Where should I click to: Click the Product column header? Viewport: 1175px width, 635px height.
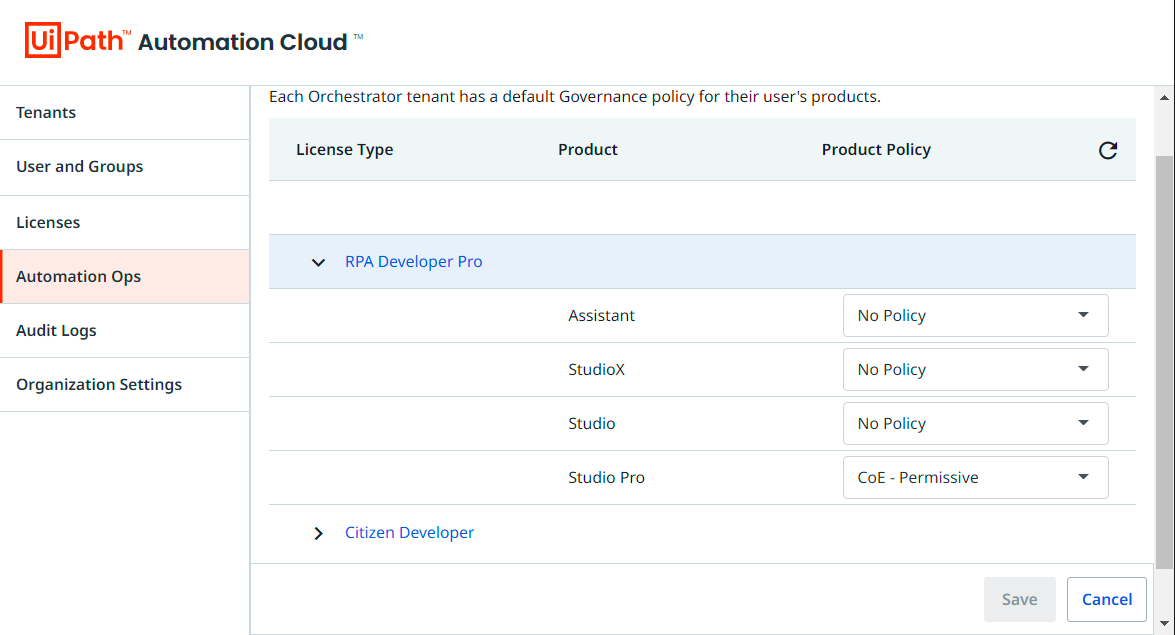pyautogui.click(x=588, y=149)
